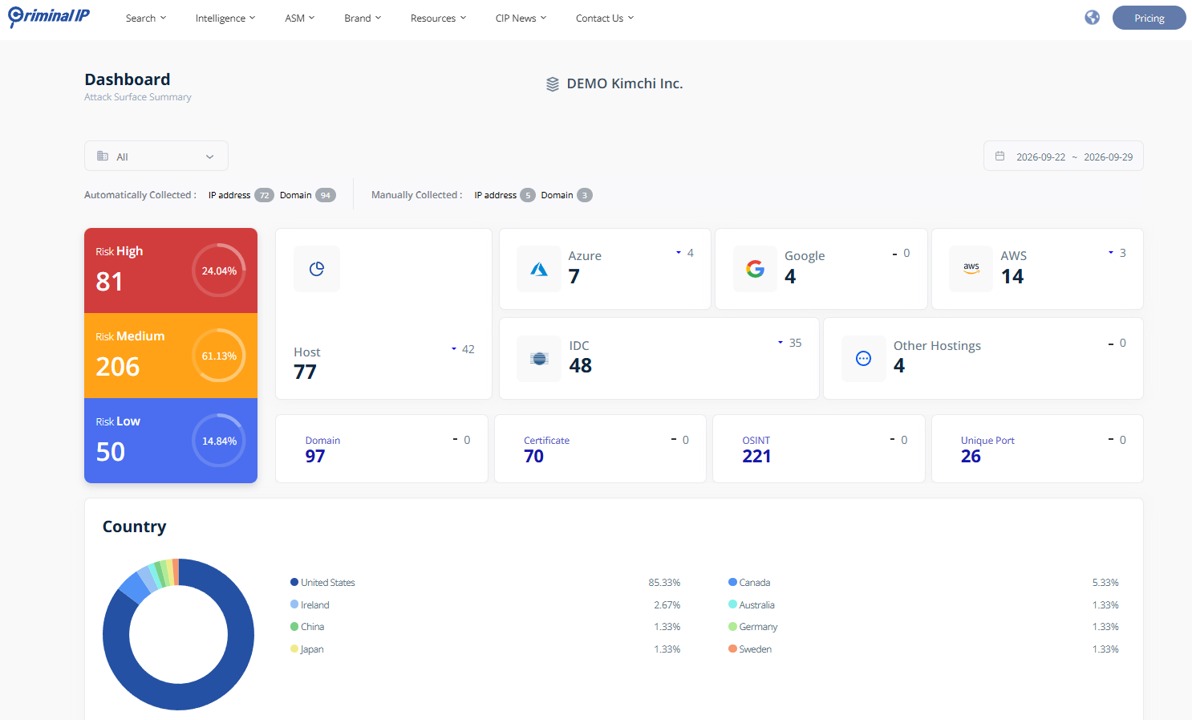Click the Host change indicator 42
Image resolution: width=1192 pixels, height=720 pixels.
[x=463, y=350]
